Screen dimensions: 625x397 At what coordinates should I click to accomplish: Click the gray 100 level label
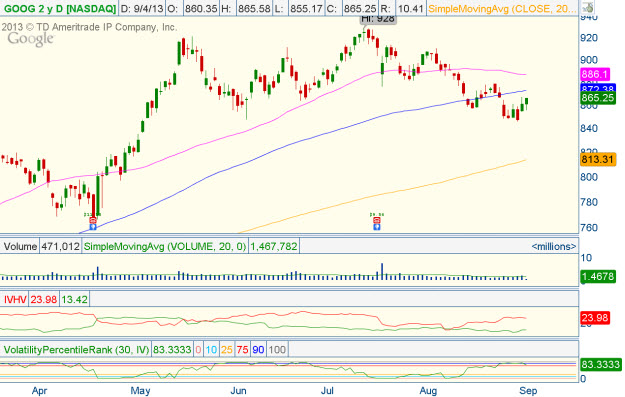click(277, 350)
